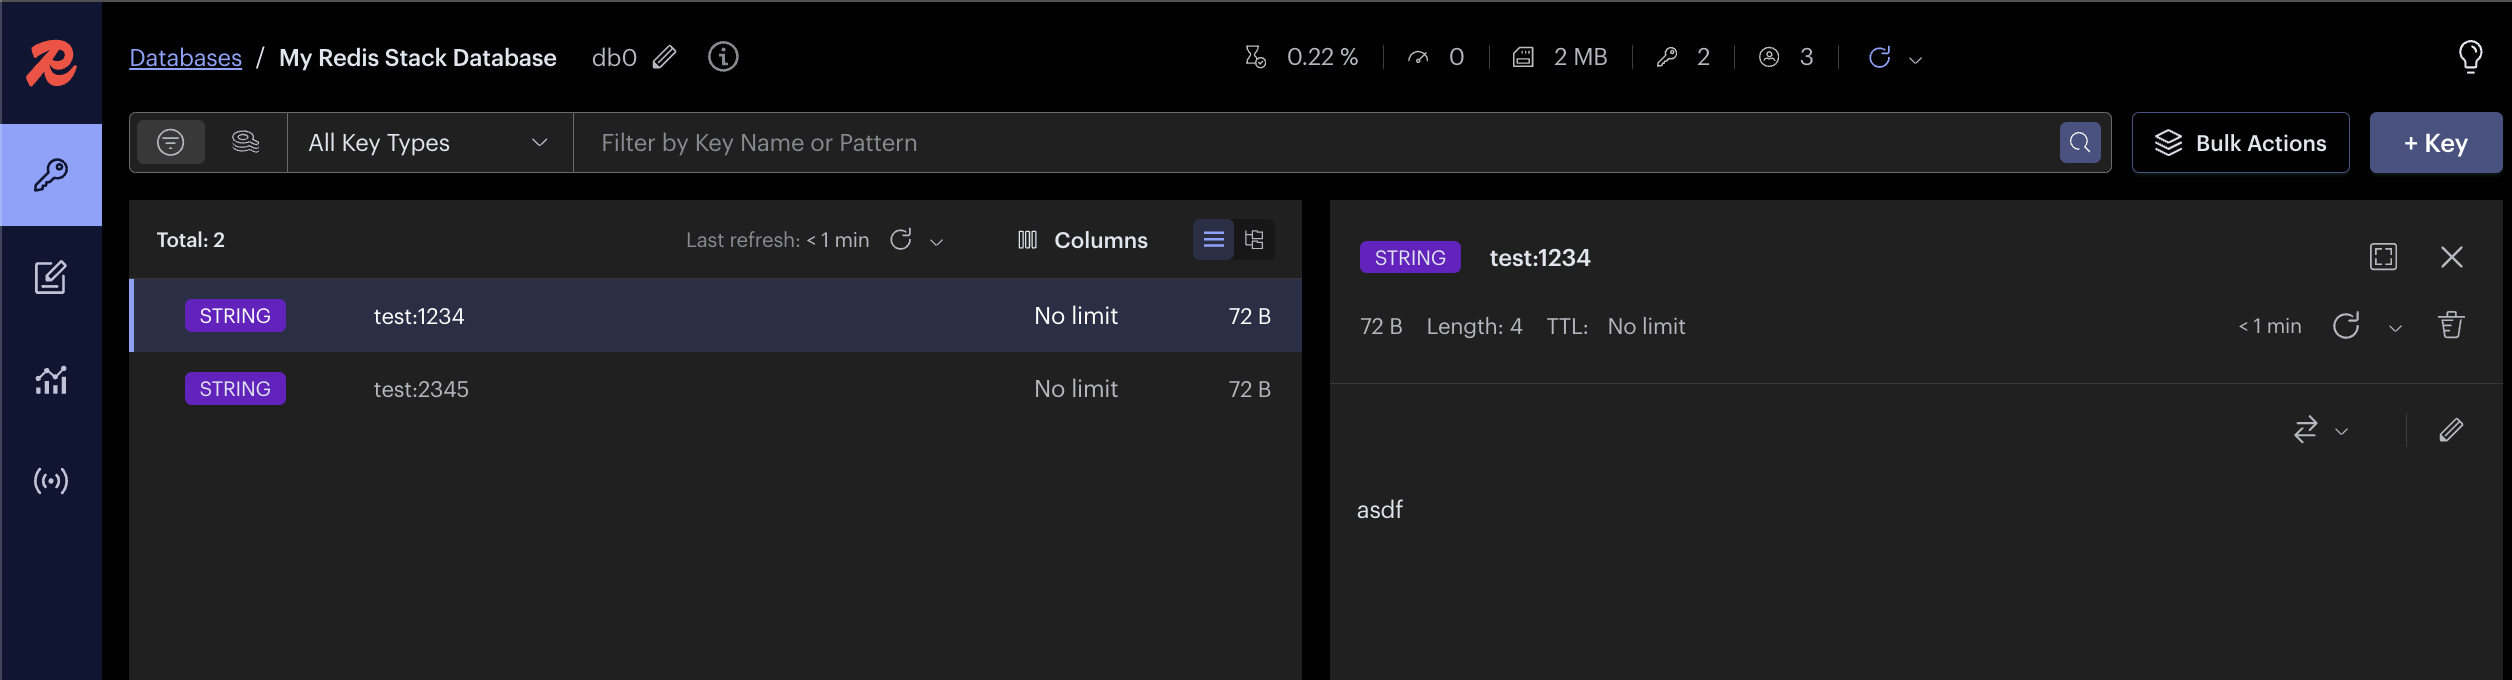Screen dimensions: 2512x680
Task: Open the Browser page in sidebar
Action: pos(50,175)
